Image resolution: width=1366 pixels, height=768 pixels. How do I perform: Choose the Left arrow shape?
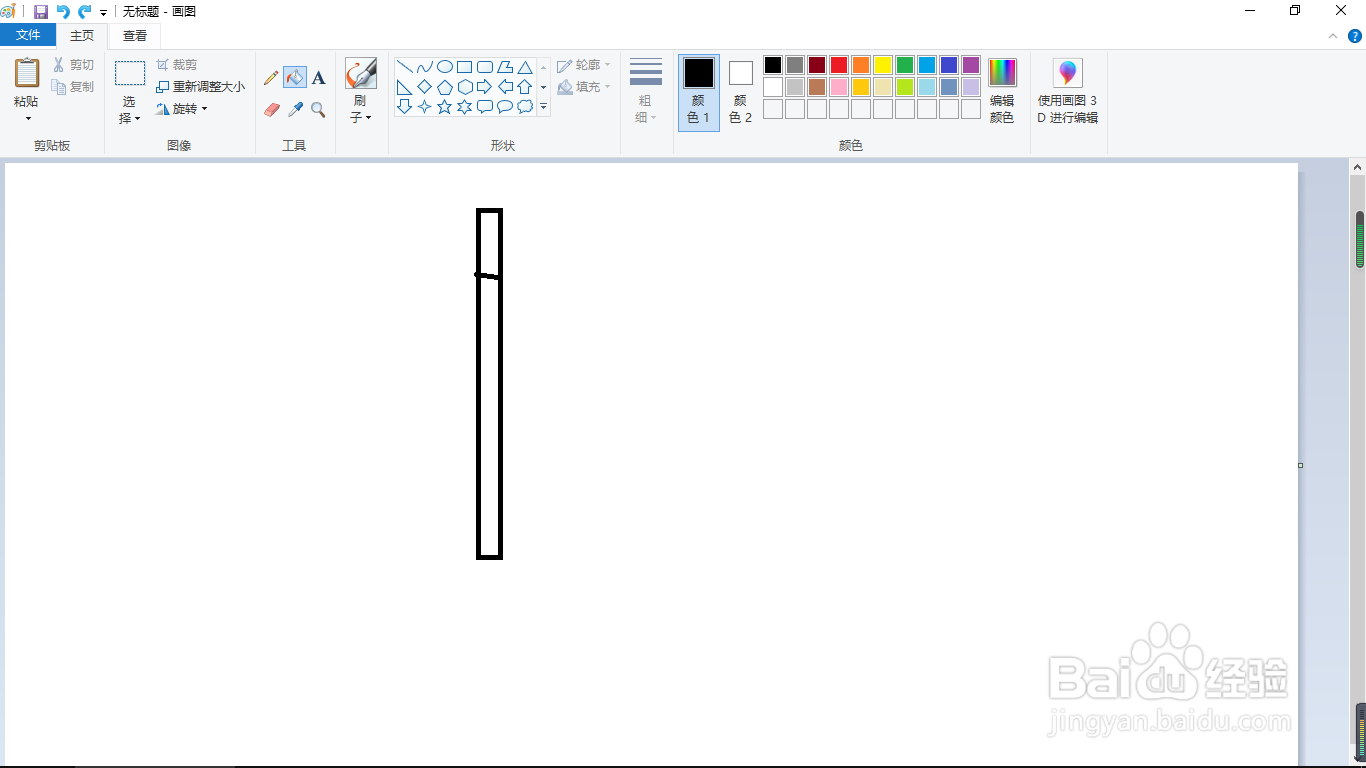(505, 87)
